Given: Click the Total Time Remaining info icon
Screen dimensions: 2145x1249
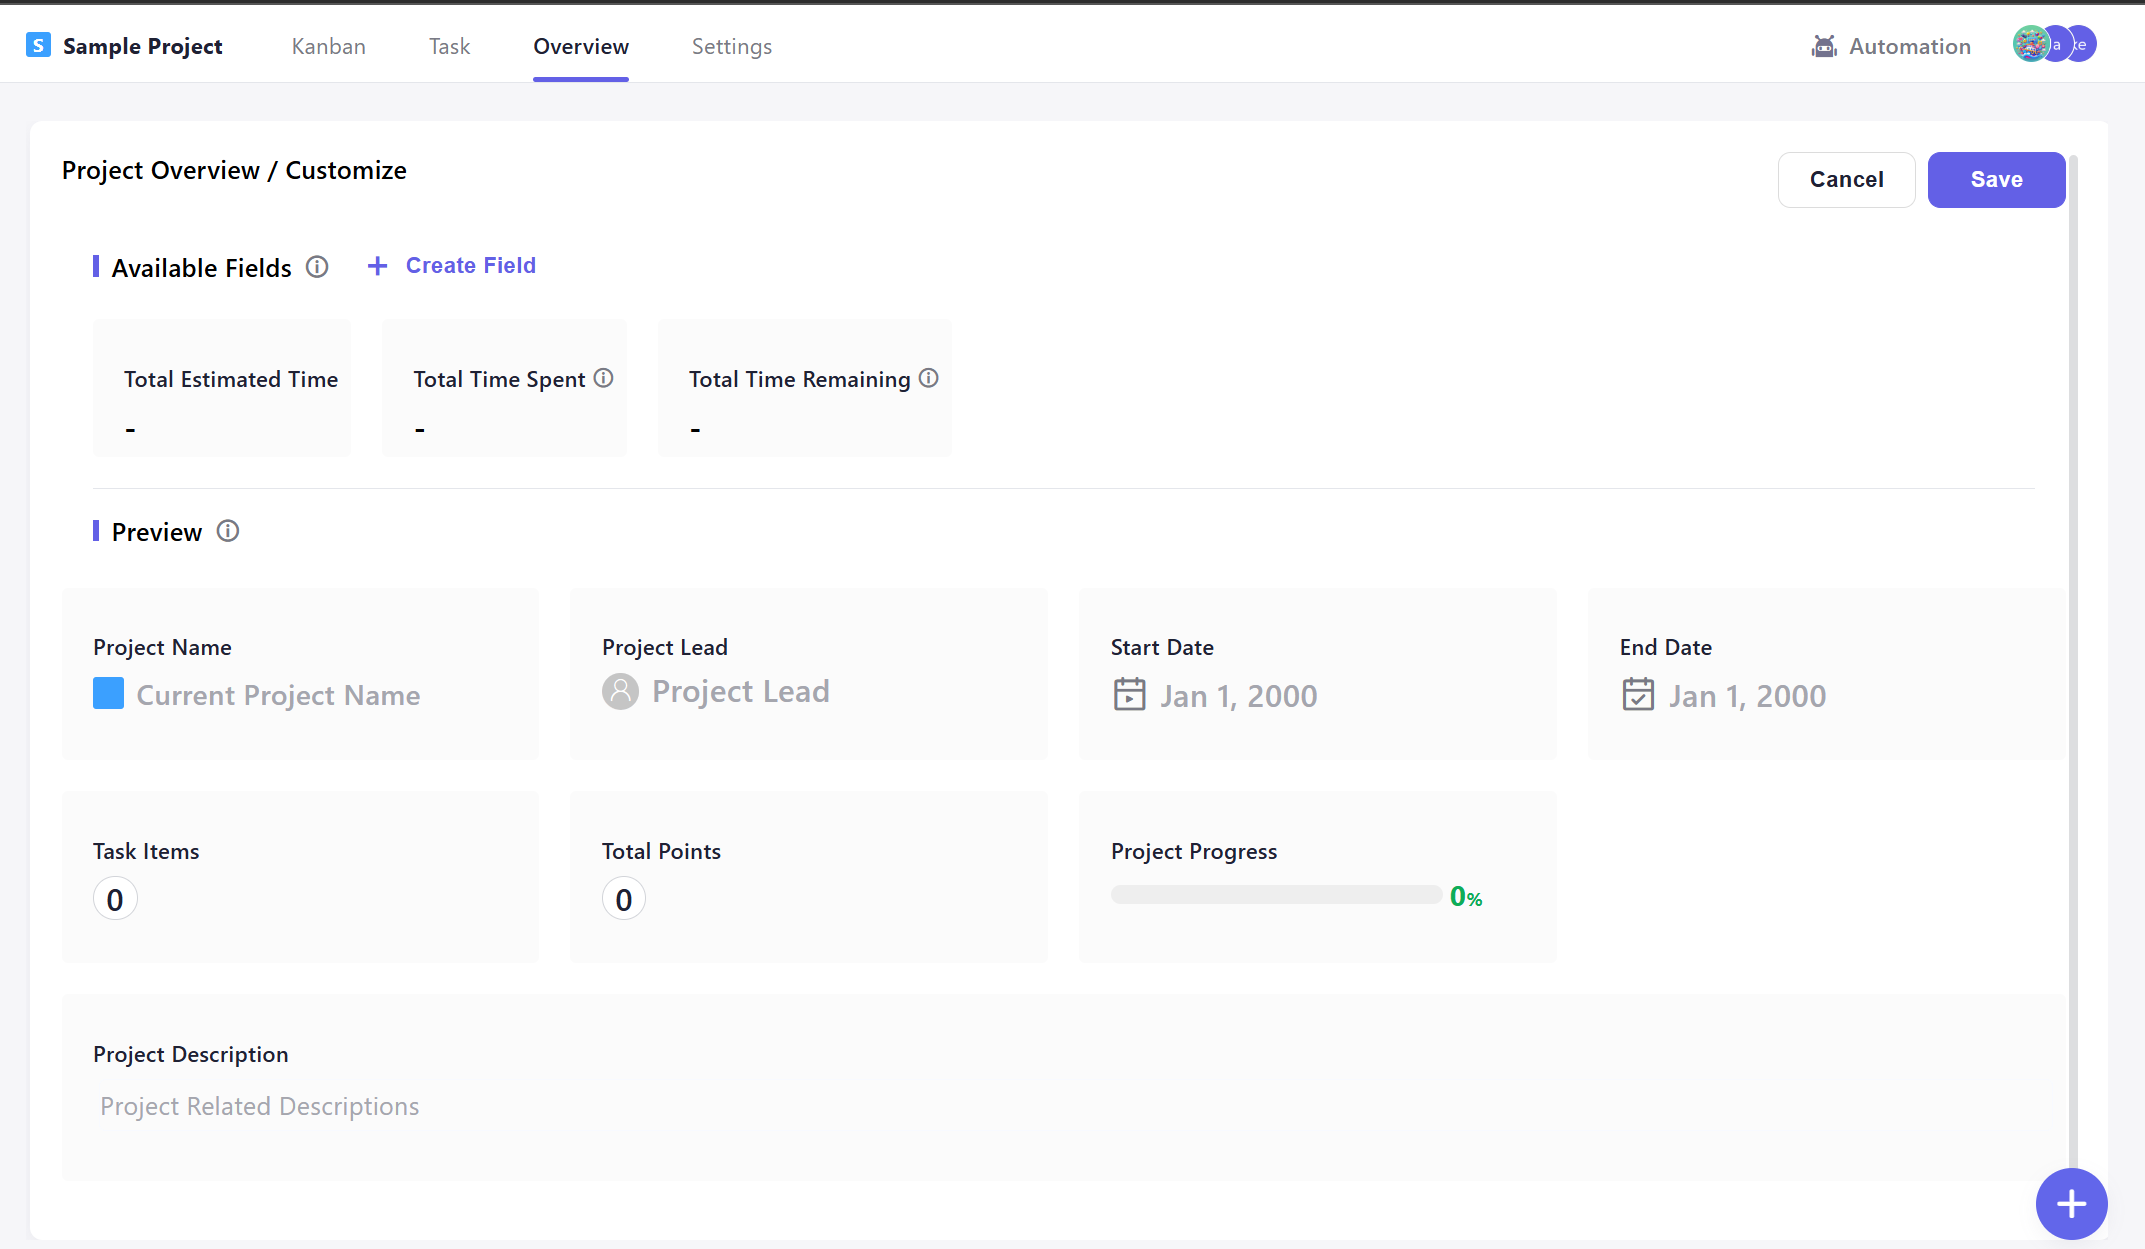Looking at the screenshot, I should [928, 378].
